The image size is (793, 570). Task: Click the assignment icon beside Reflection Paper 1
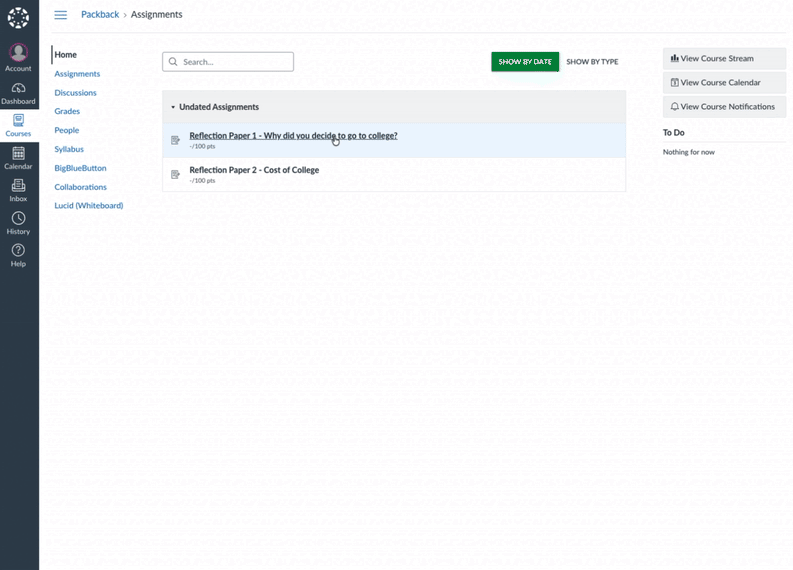coord(175,140)
